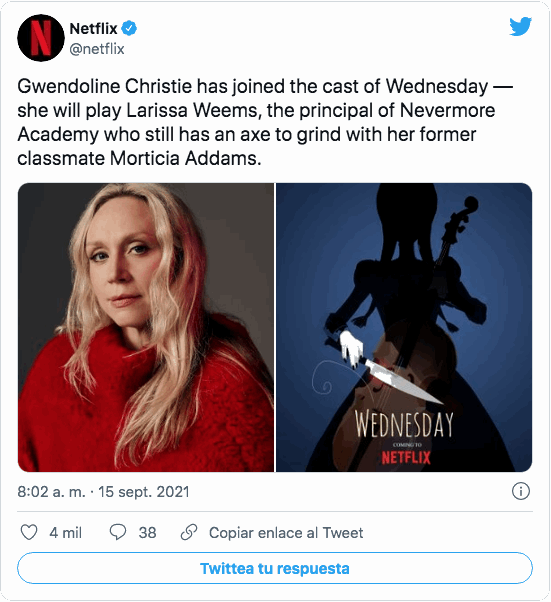Click the Netflix display name
Viewport: 551px width, 602px height.
click(x=93, y=28)
